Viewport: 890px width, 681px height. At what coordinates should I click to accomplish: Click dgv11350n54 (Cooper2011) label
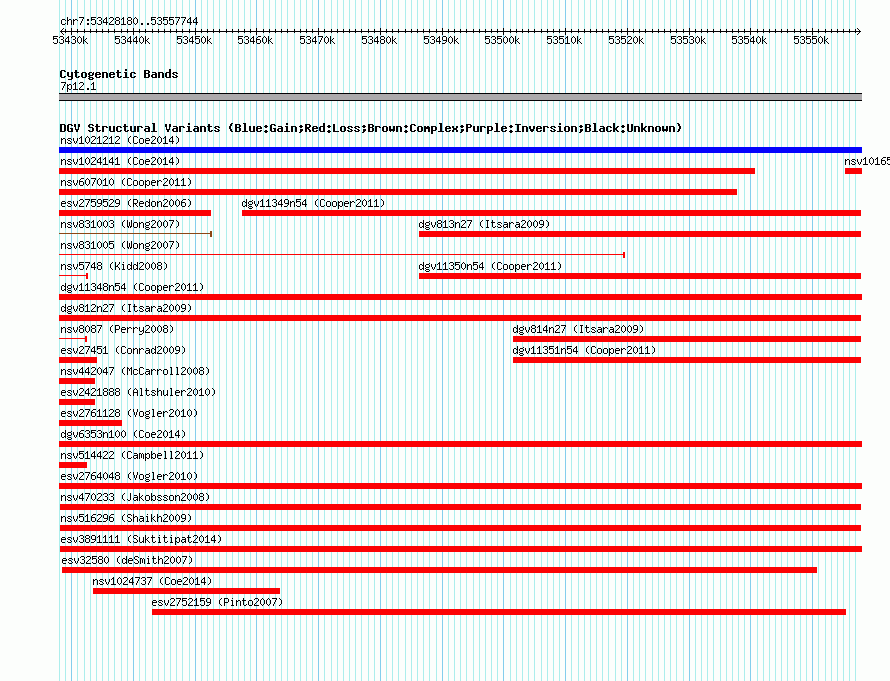point(490,266)
